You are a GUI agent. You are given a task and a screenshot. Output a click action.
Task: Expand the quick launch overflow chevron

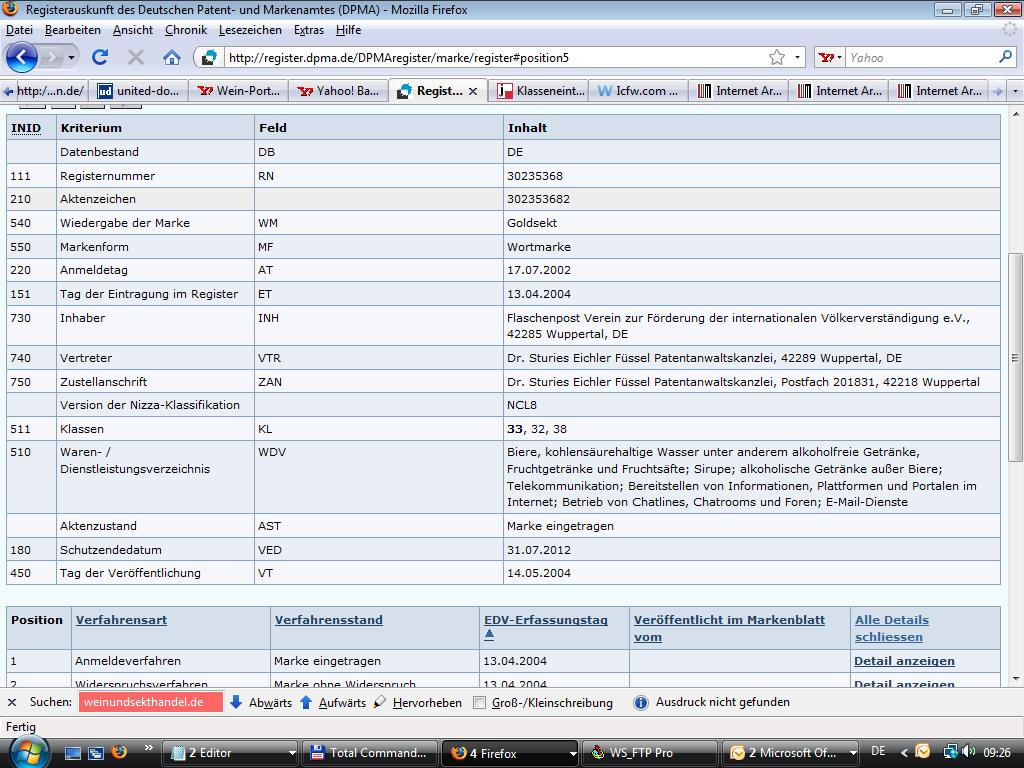[x=148, y=748]
